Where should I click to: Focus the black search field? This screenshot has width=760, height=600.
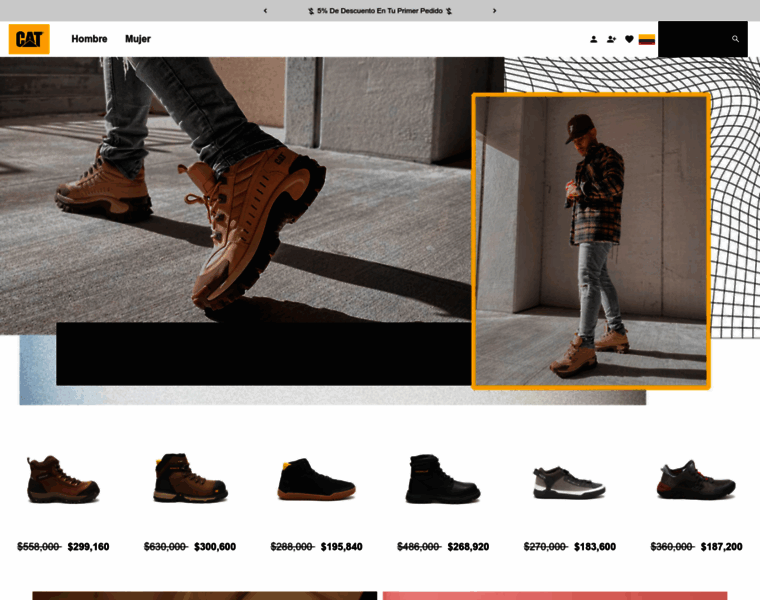point(703,39)
